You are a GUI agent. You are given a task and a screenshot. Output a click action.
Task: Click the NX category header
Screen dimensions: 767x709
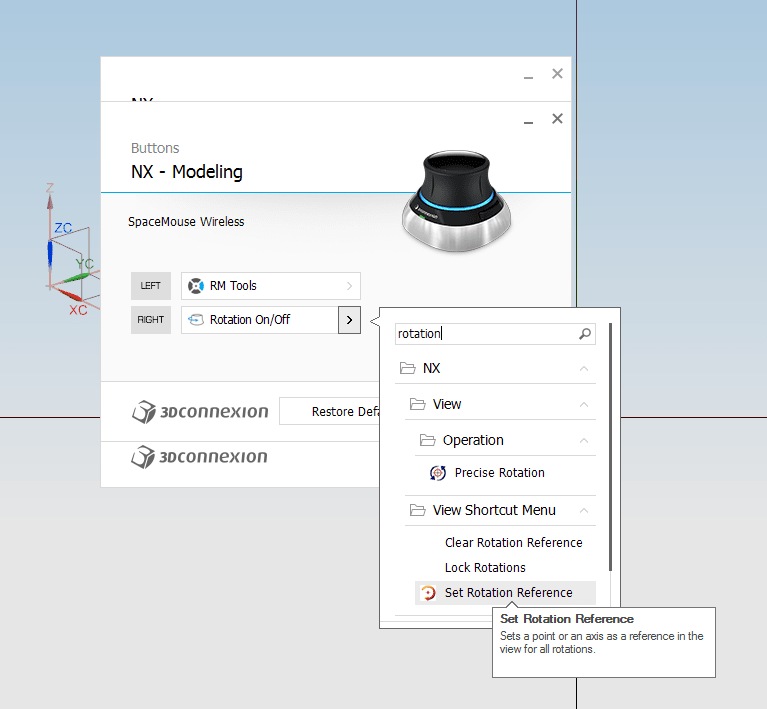495,368
